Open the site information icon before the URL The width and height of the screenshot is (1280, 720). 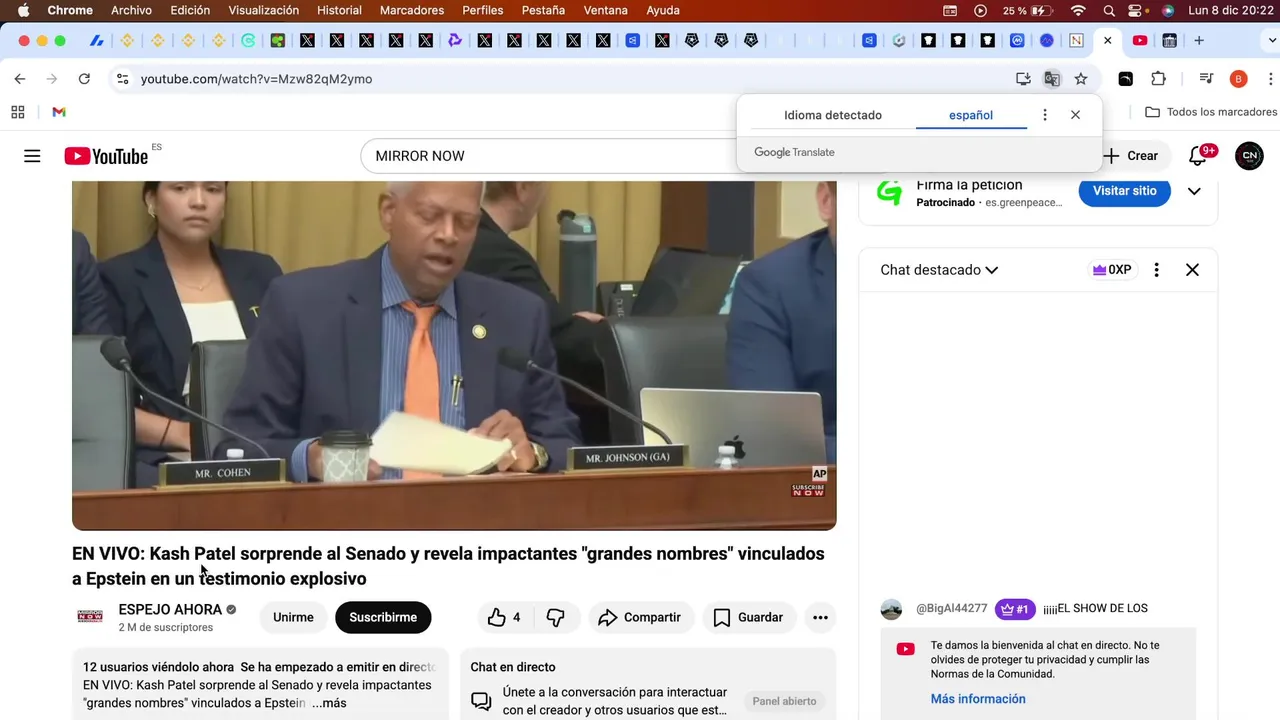tap(122, 79)
